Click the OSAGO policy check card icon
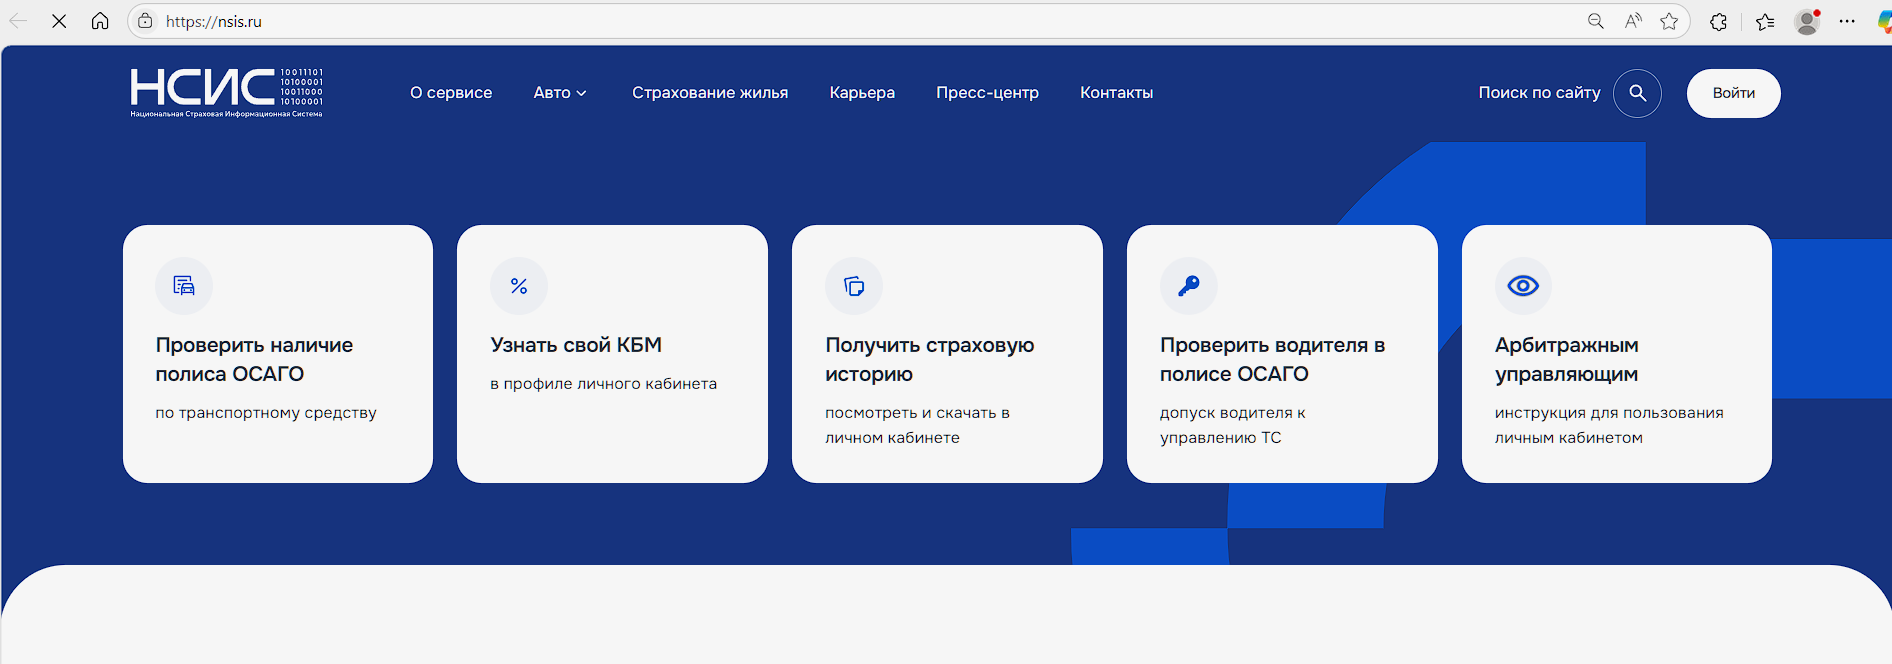The height and width of the screenshot is (664, 1892). (x=184, y=286)
